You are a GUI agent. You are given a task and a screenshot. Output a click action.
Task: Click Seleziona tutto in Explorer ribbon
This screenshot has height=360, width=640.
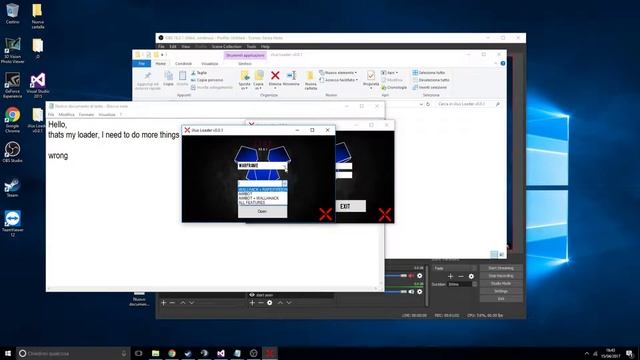pyautogui.click(x=429, y=73)
